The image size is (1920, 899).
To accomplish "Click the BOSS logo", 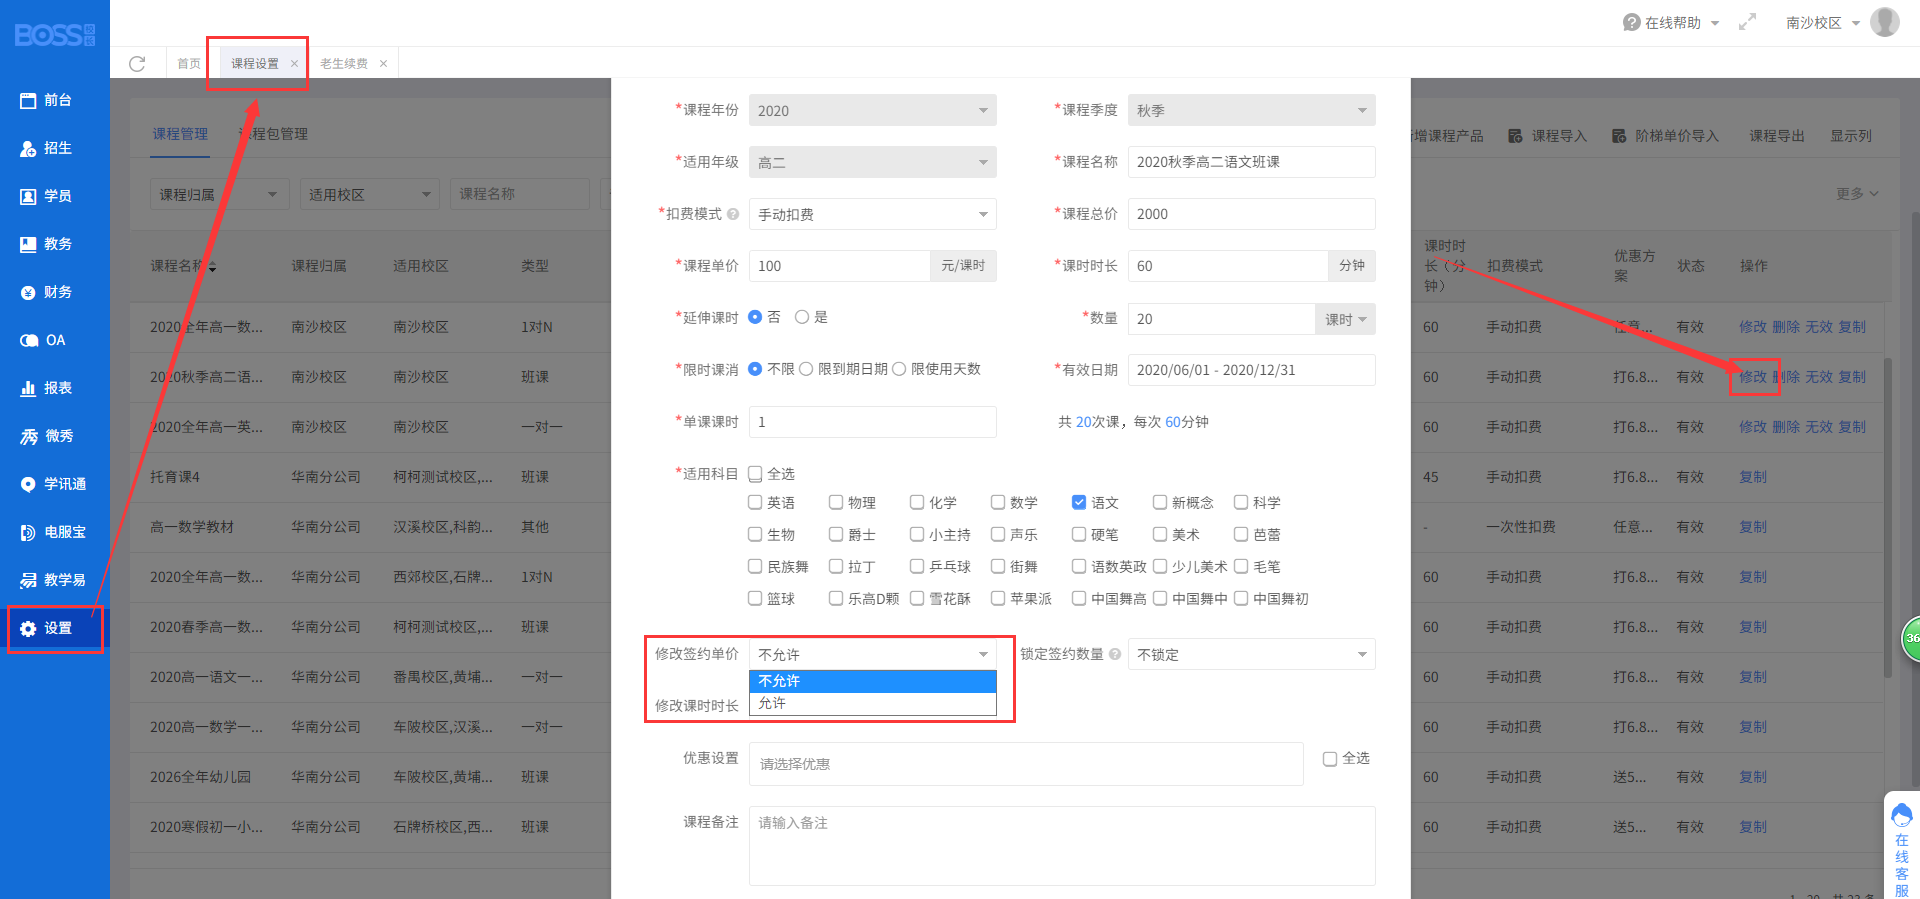I will coord(55,35).
